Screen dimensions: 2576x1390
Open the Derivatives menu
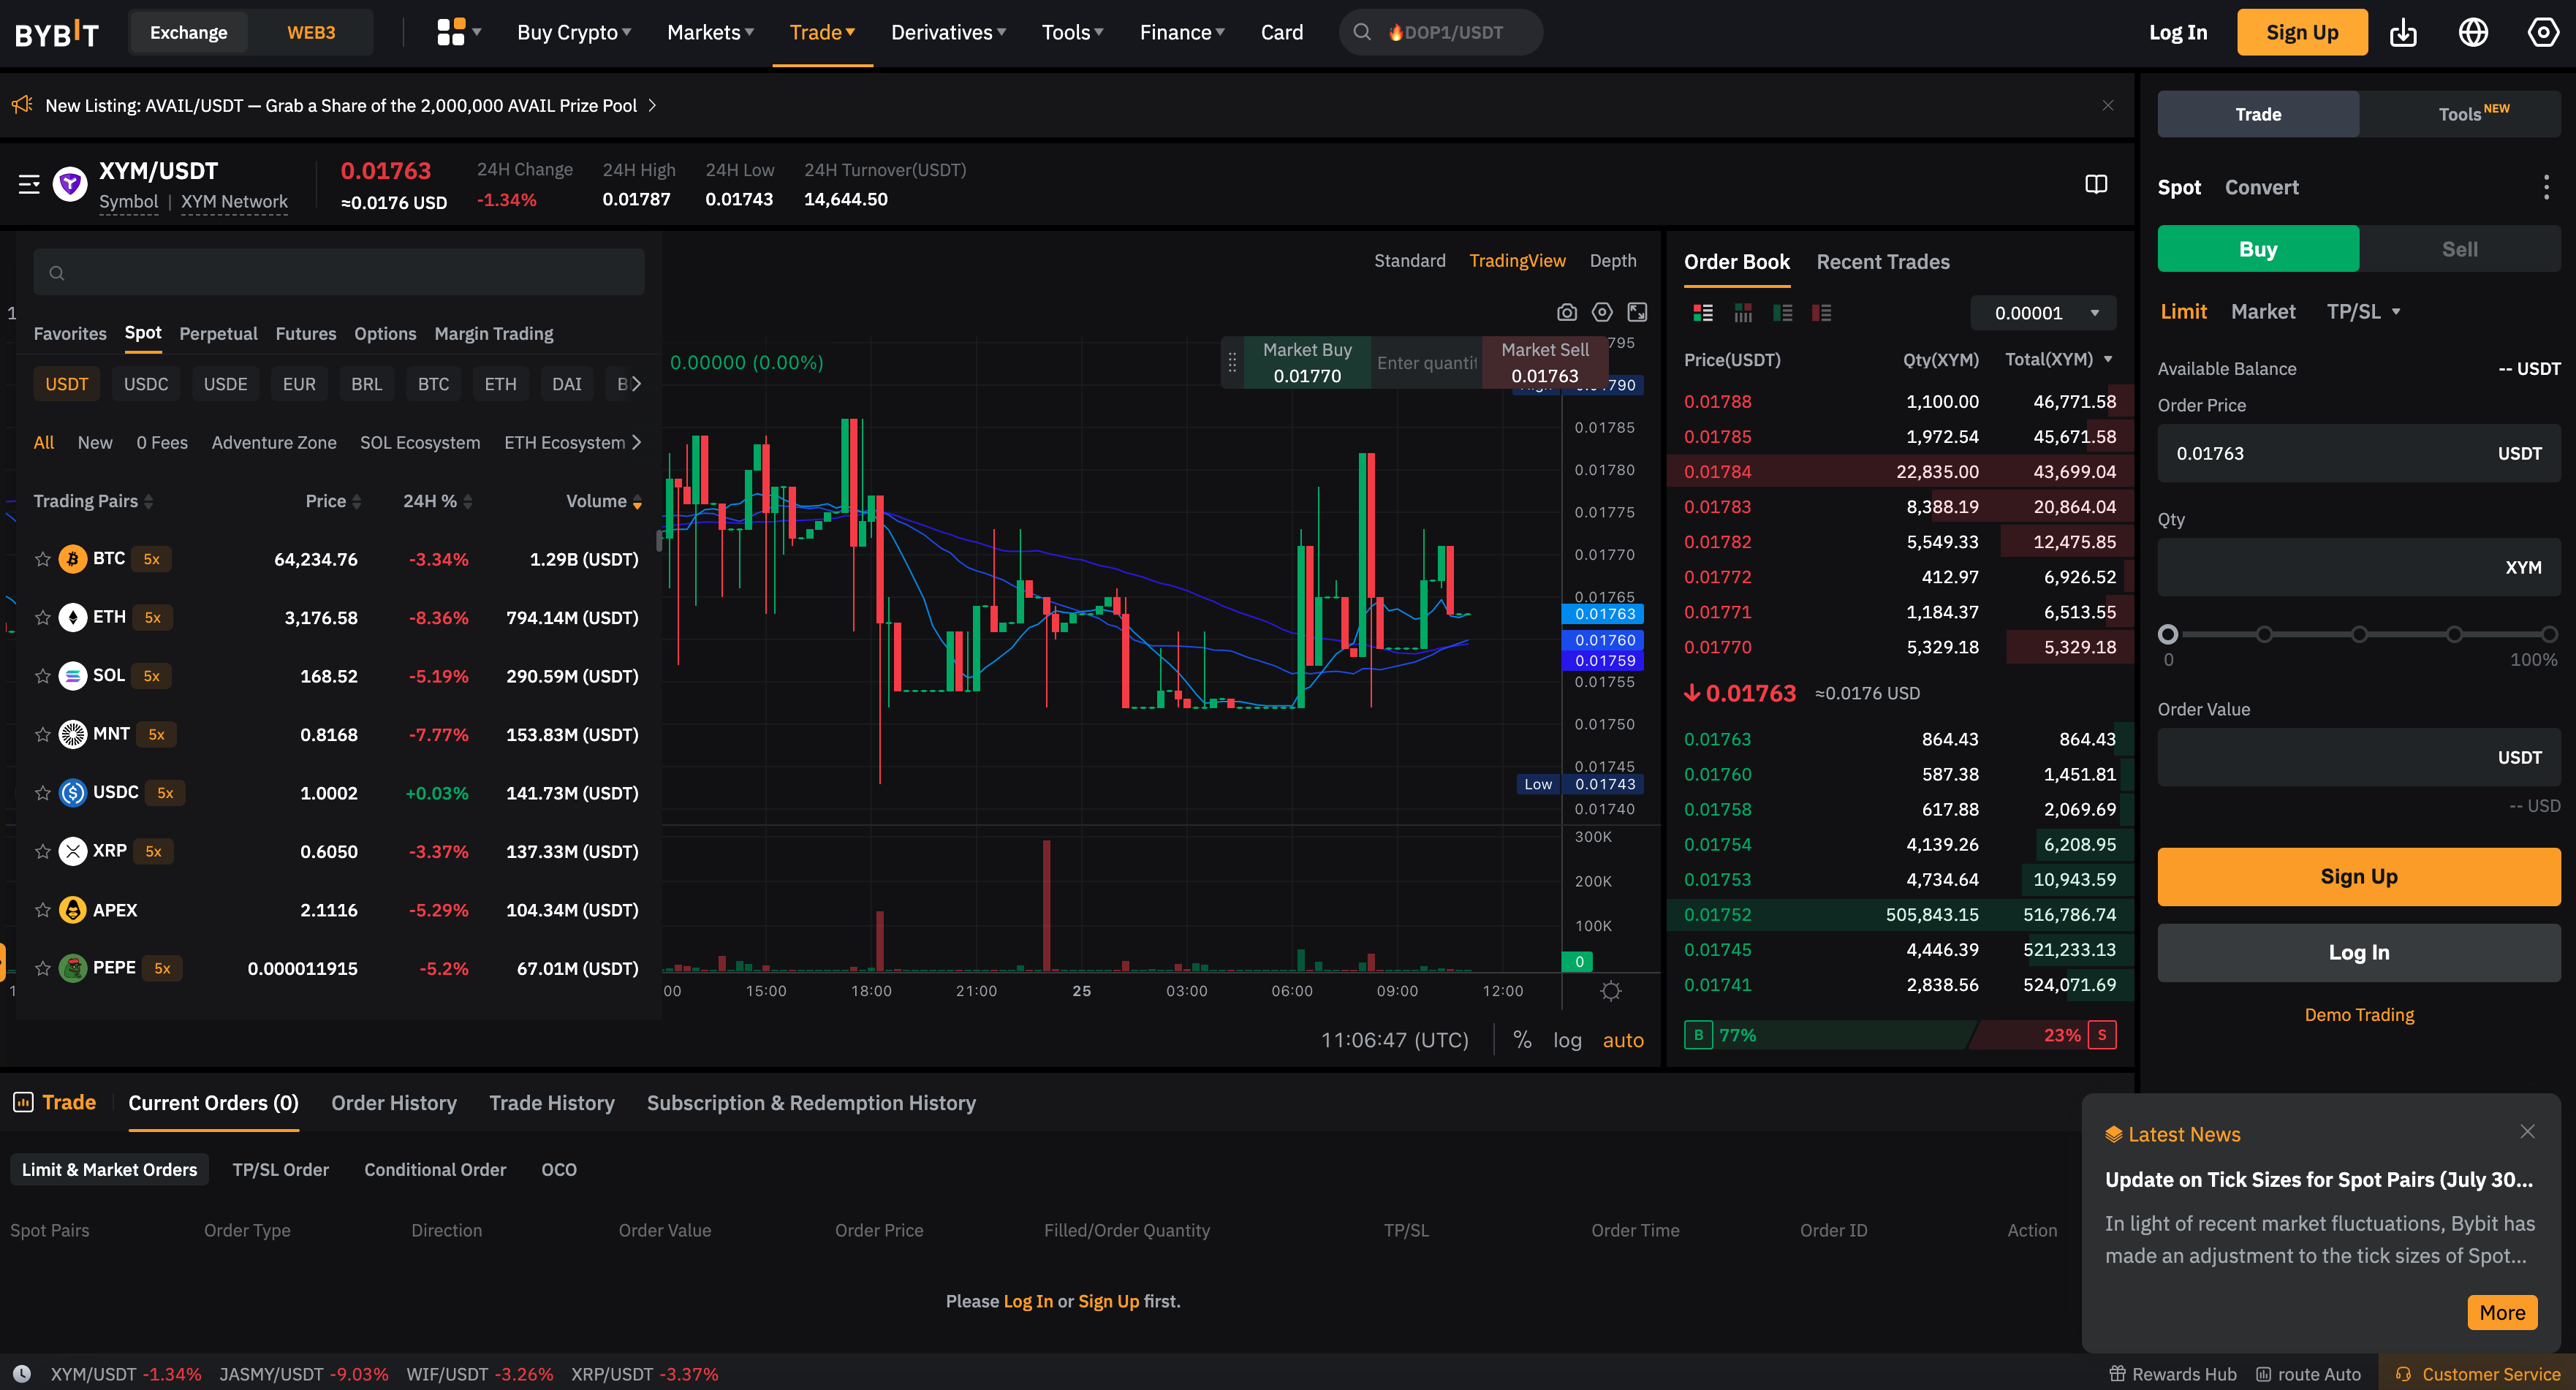(947, 33)
